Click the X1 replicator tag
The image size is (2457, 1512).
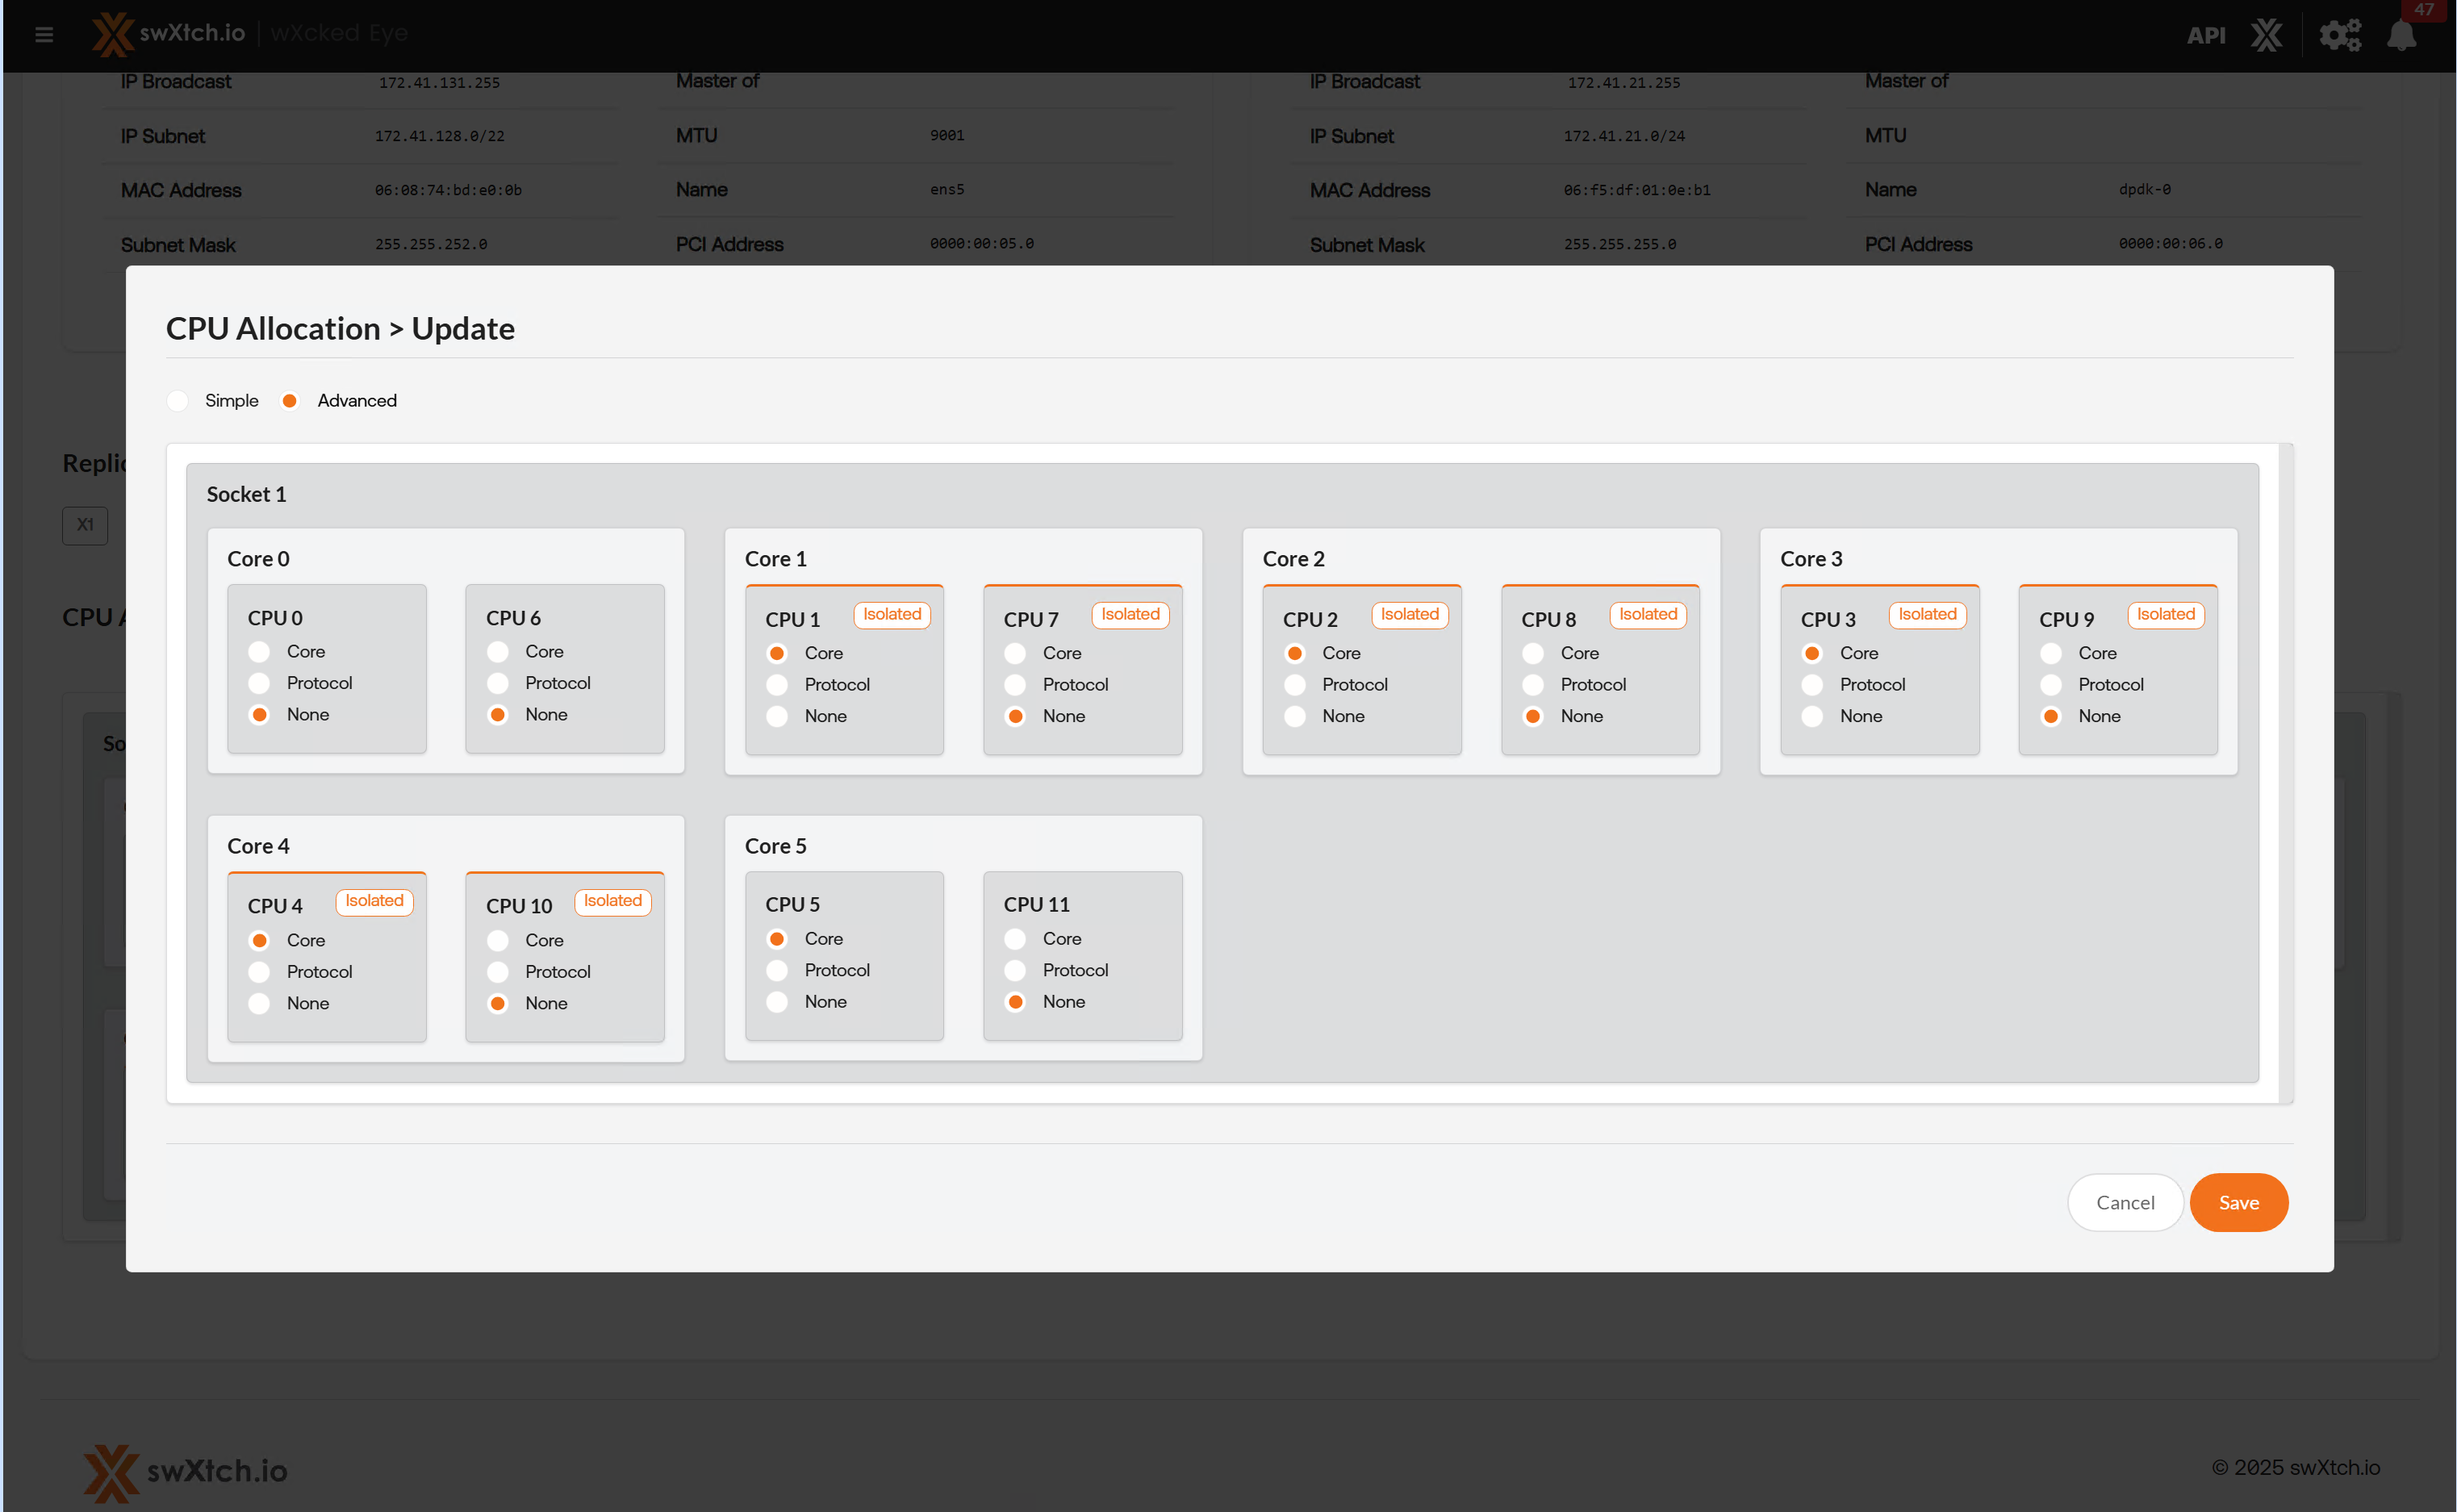click(x=85, y=525)
